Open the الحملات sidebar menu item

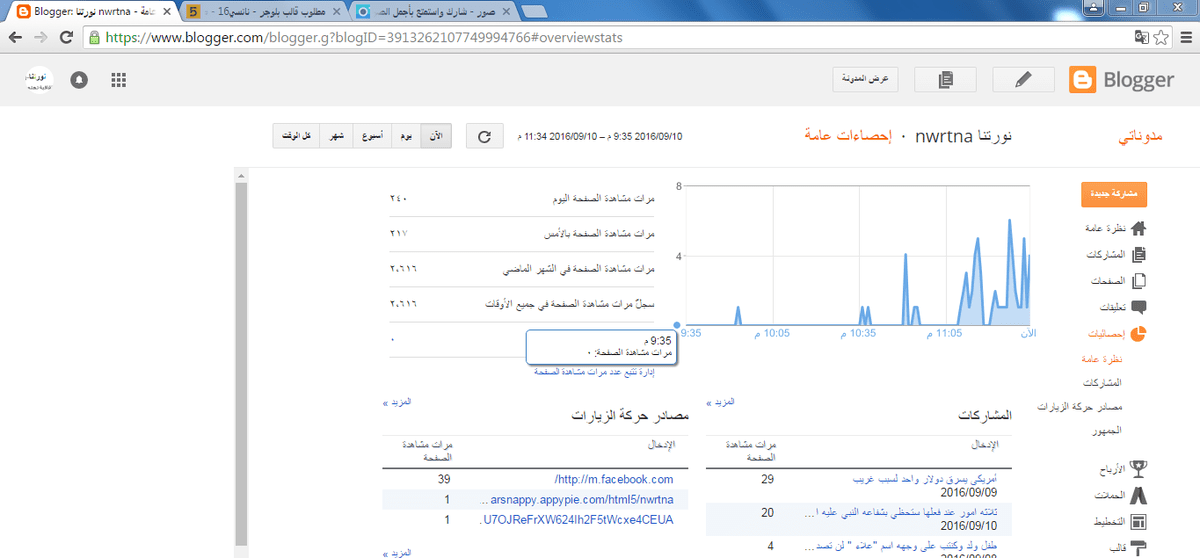pos(1108,495)
